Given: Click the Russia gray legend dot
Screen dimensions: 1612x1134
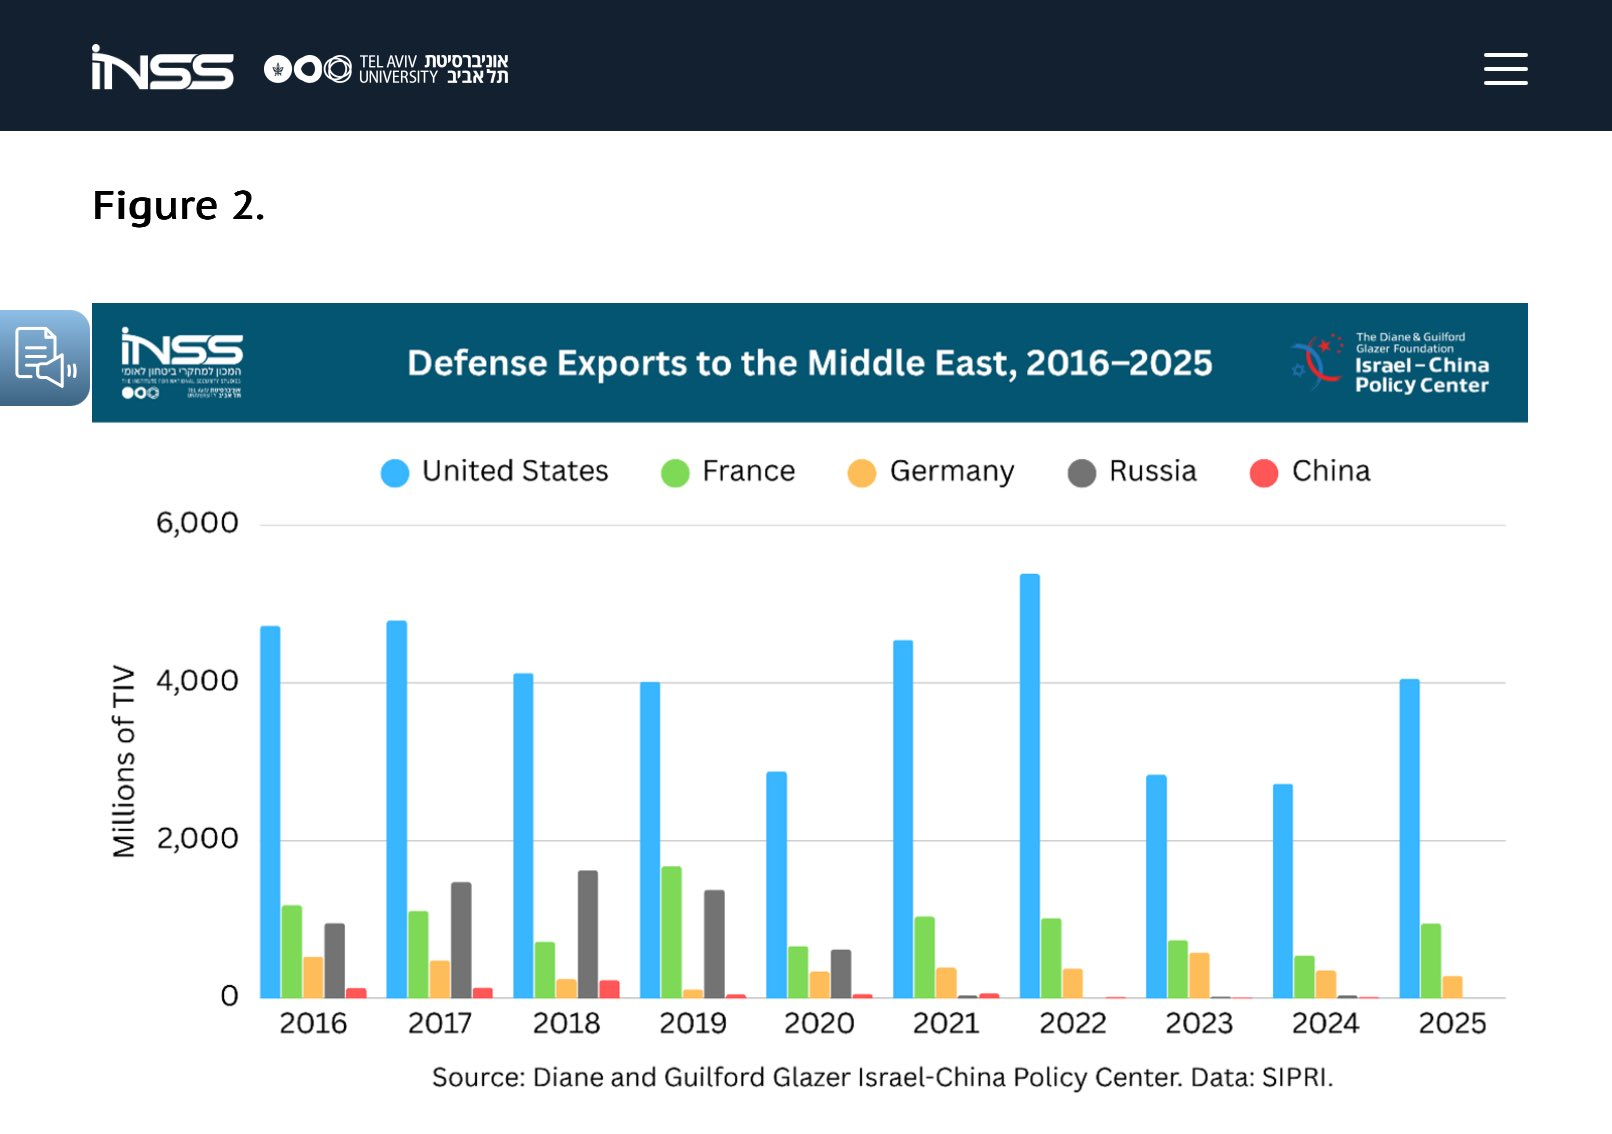Looking at the screenshot, I should [1081, 473].
